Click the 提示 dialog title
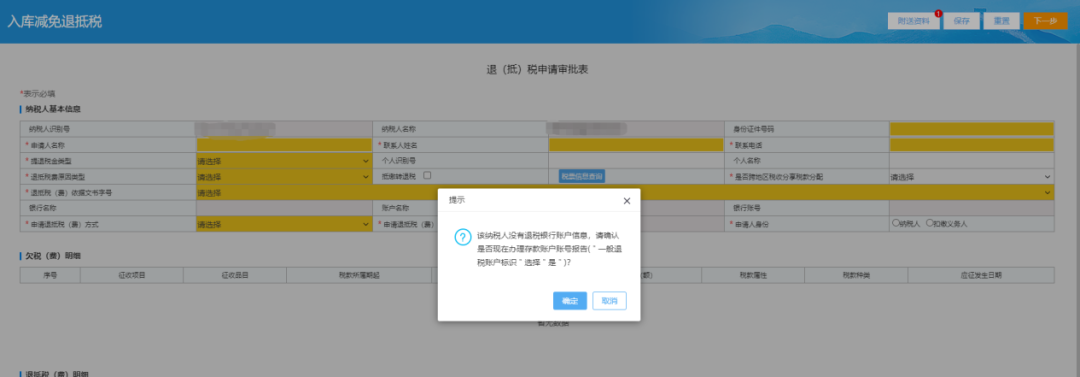This screenshot has width=1080, height=377. point(457,200)
